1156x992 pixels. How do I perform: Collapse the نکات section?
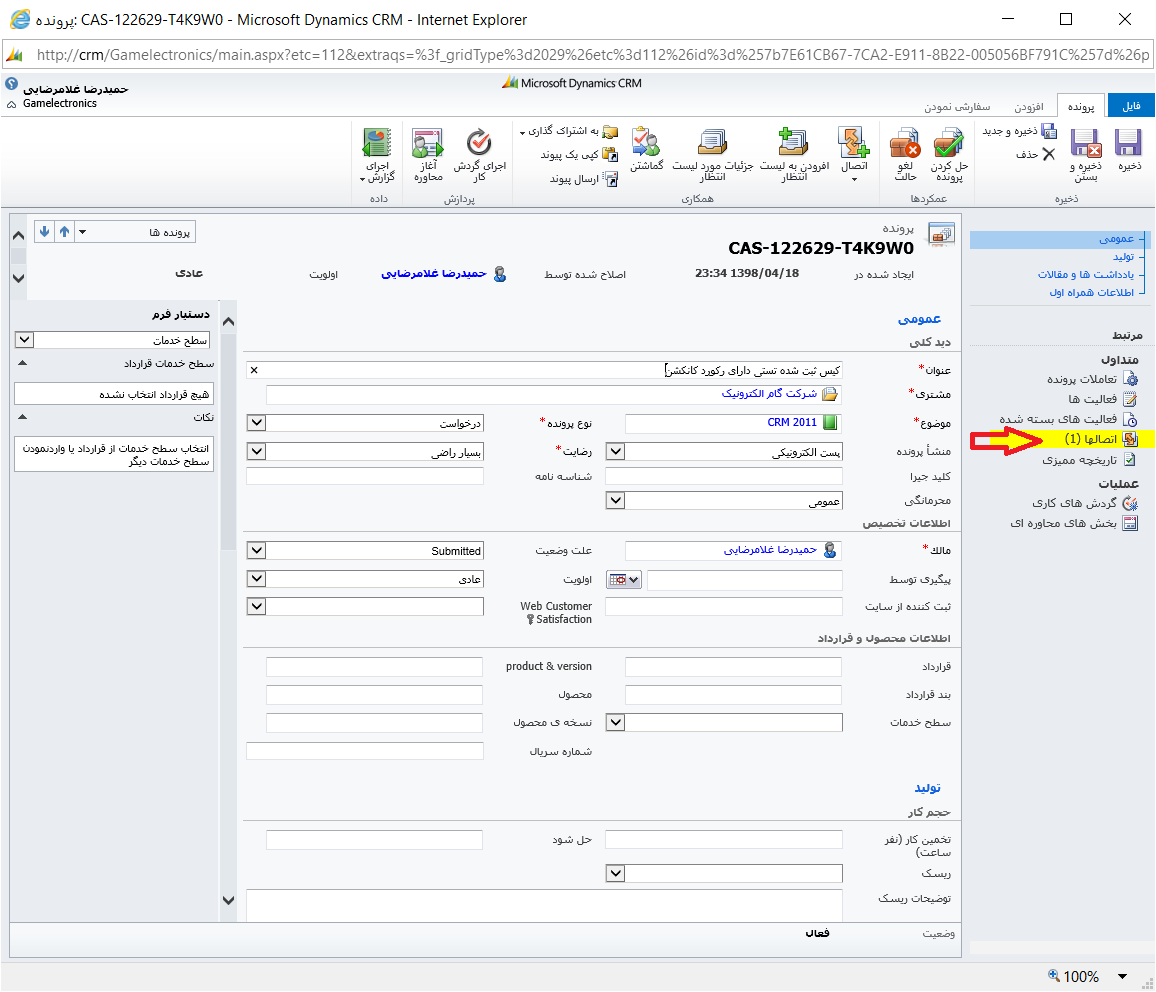pyautogui.click(x=22, y=417)
